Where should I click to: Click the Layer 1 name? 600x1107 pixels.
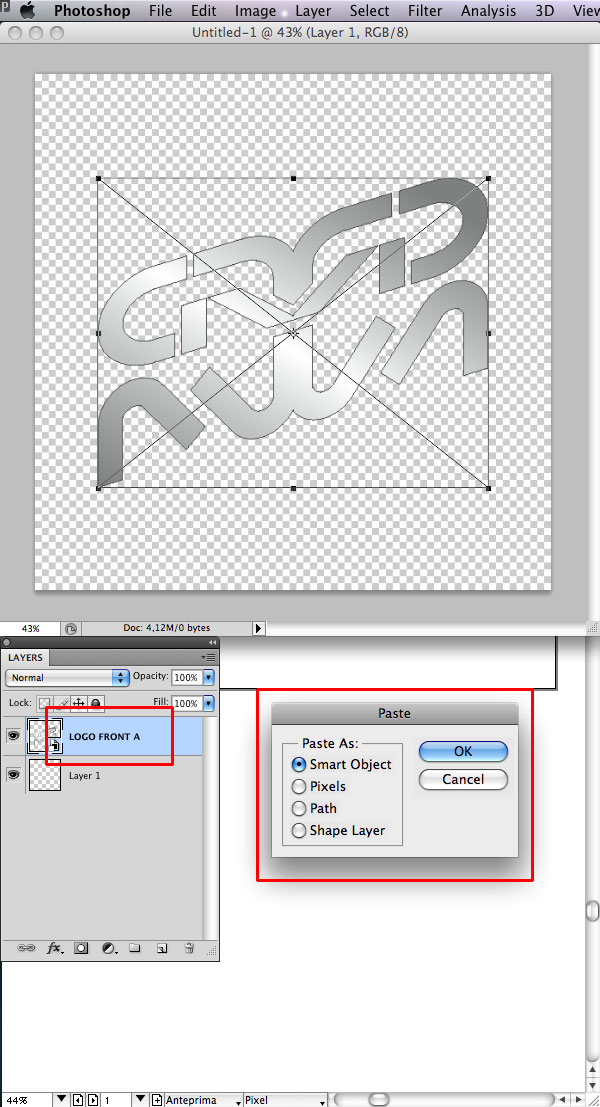tap(85, 775)
